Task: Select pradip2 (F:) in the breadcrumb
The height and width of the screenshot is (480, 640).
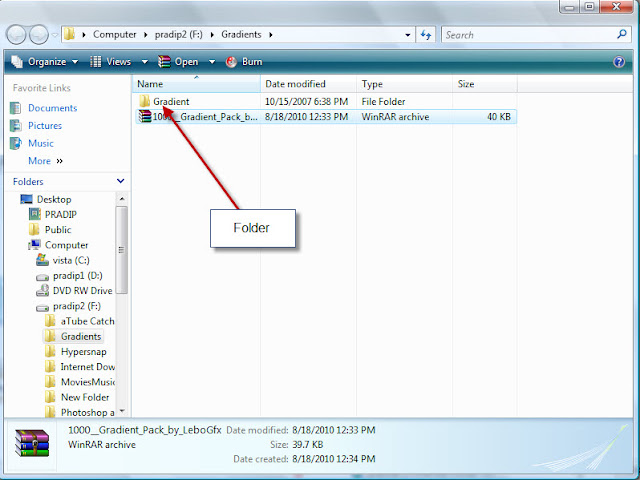Action: pos(178,35)
